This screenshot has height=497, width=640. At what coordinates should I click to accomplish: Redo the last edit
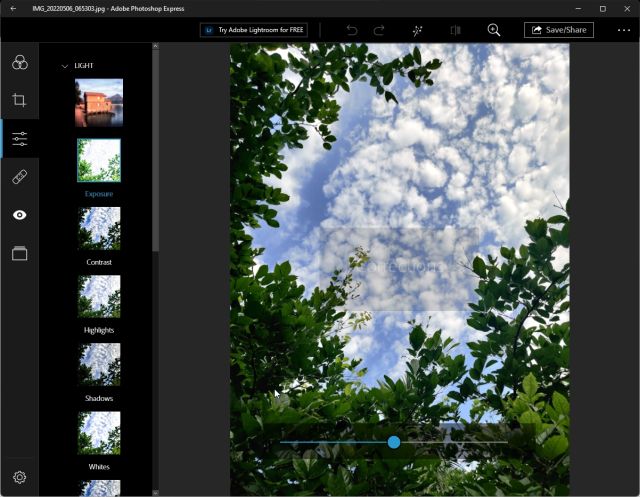(379, 30)
